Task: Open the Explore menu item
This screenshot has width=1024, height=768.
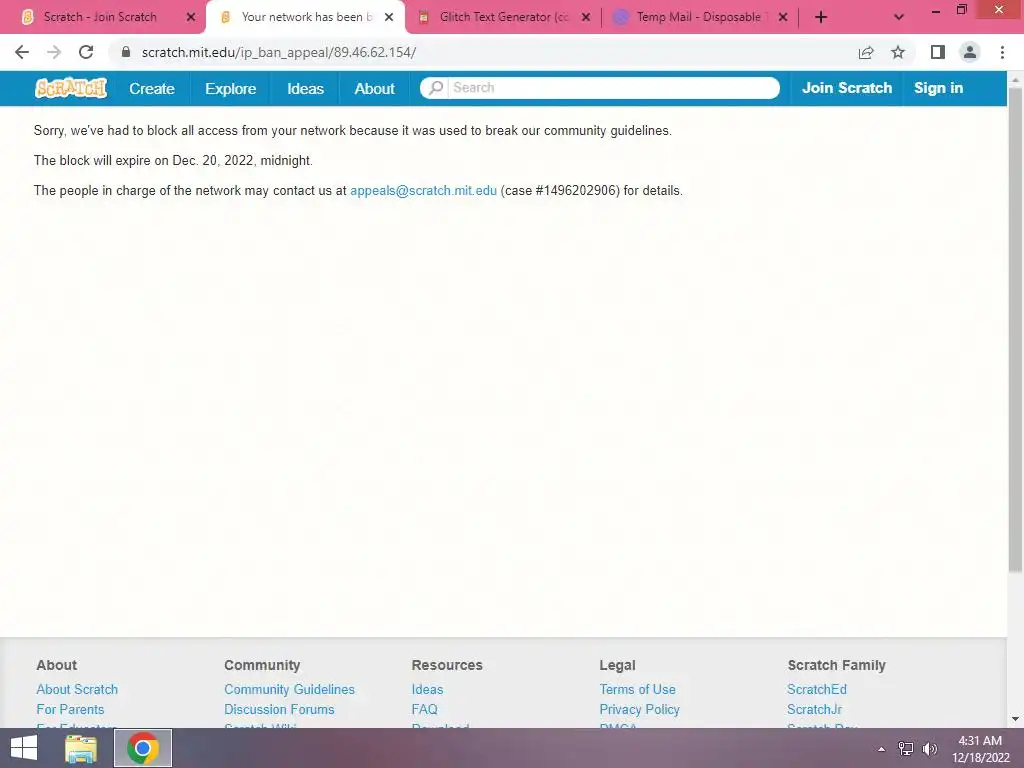Action: coord(231,89)
